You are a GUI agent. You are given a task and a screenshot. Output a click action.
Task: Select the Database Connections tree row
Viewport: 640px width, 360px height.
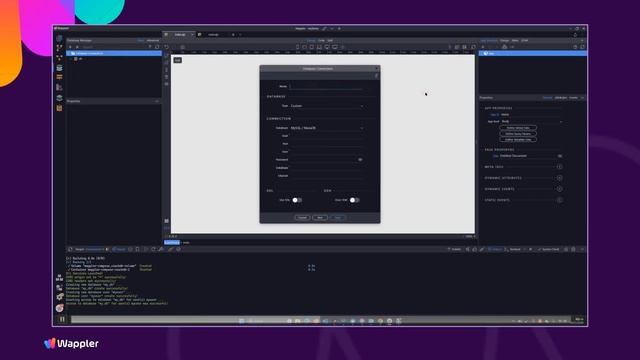(x=114, y=53)
